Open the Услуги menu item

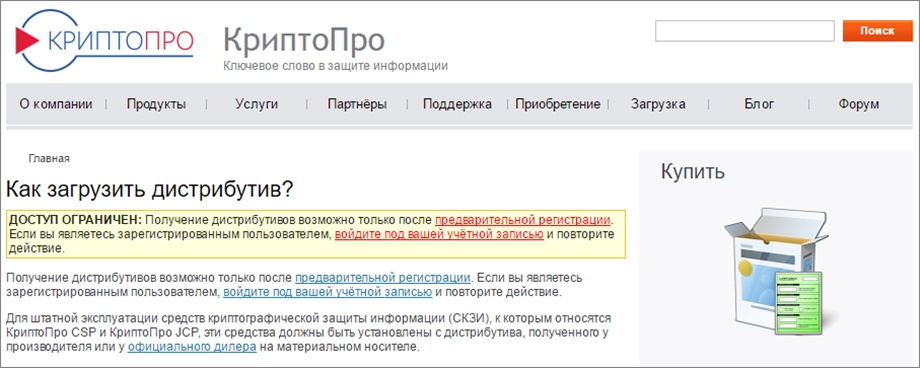(256, 104)
